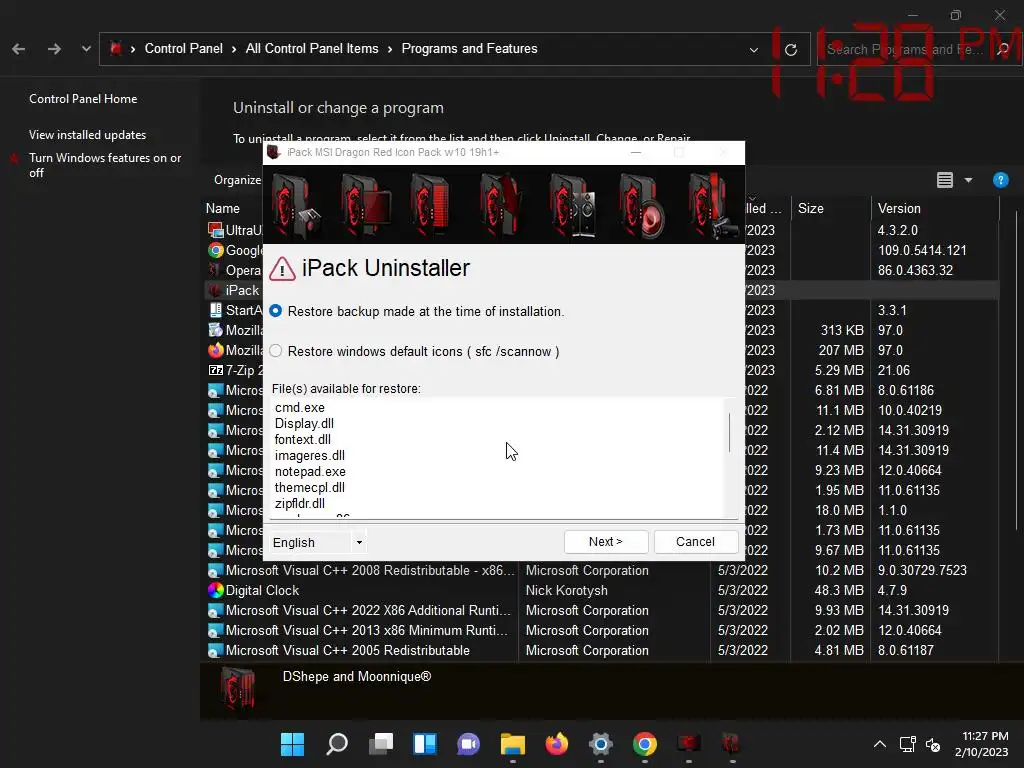This screenshot has height=768, width=1024.
Task: Click the UltraUXThemePatcher list icon
Action: tap(216, 230)
